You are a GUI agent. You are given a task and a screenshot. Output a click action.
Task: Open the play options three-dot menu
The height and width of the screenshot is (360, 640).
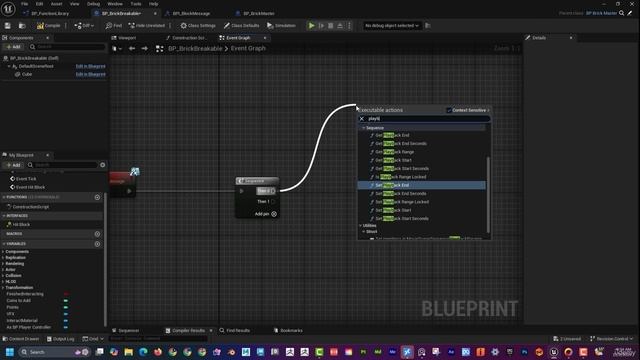pyautogui.click(x=349, y=26)
